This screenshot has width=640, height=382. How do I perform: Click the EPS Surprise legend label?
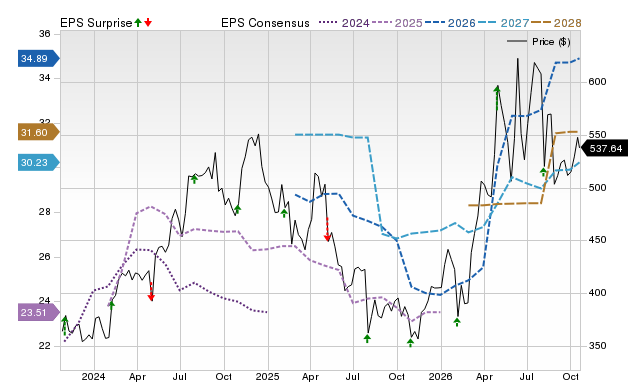[x=96, y=23]
